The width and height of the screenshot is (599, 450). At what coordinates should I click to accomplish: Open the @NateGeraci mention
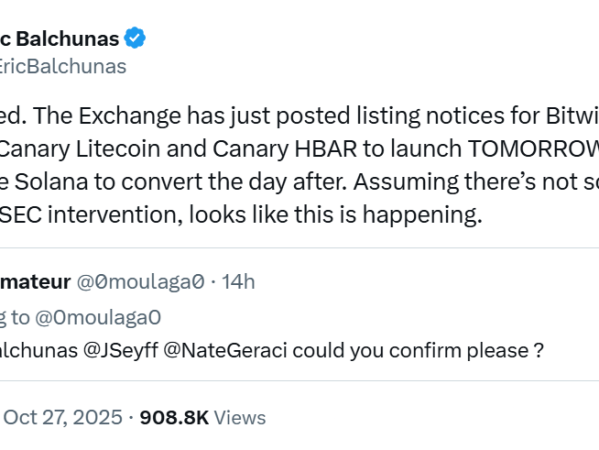coord(225,351)
